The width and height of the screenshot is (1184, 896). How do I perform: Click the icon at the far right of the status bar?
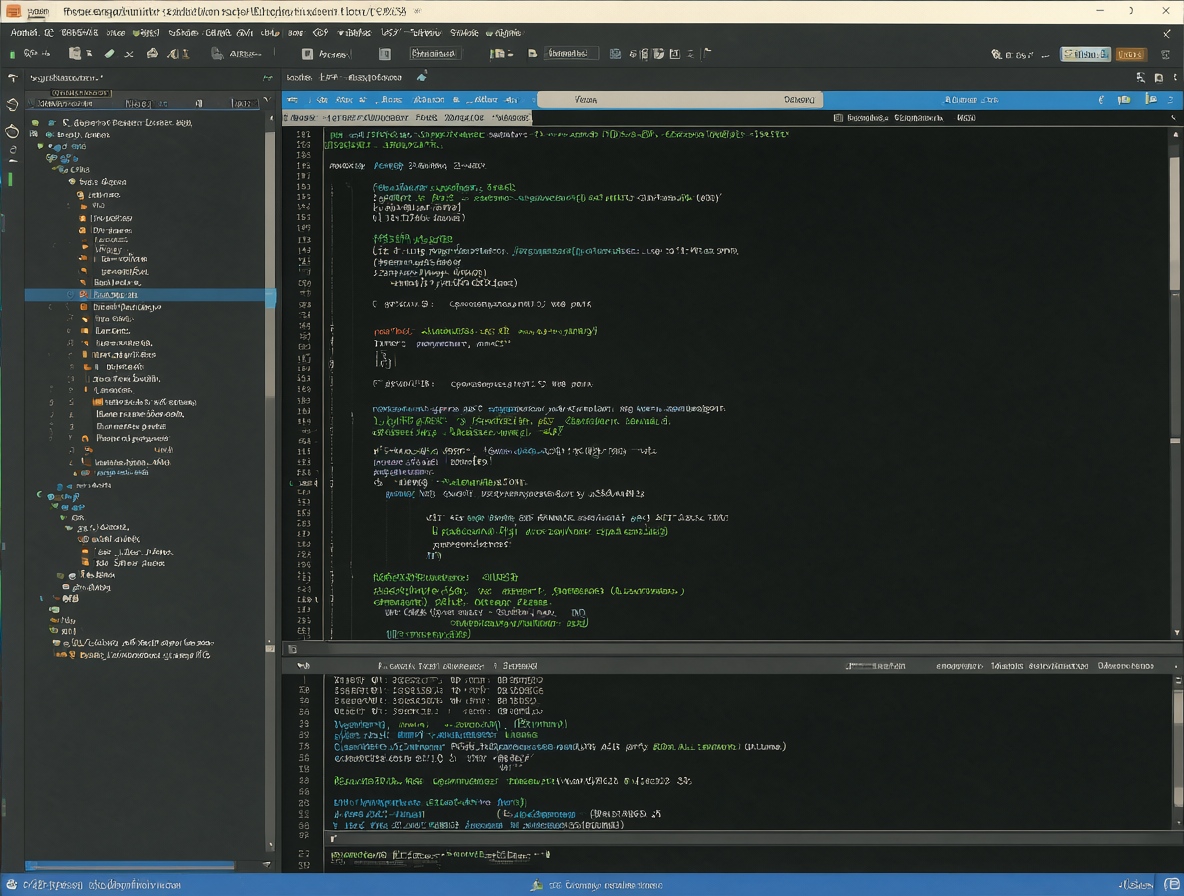click(x=1171, y=884)
